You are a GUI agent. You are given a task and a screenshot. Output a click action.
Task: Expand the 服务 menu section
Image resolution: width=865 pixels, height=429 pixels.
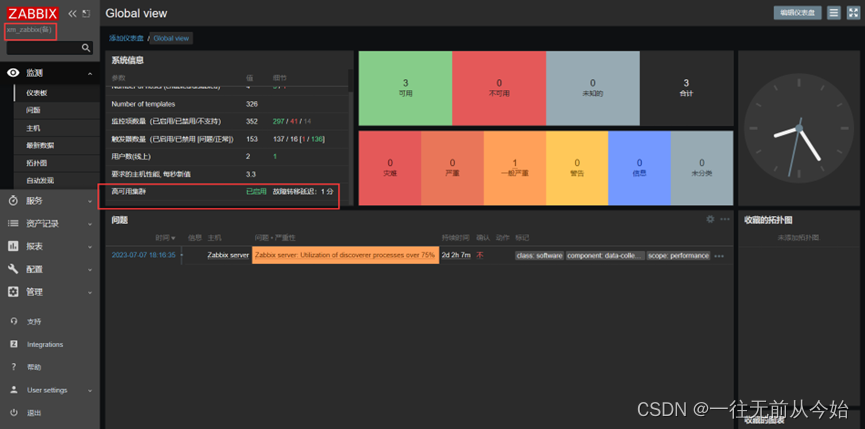(90, 201)
